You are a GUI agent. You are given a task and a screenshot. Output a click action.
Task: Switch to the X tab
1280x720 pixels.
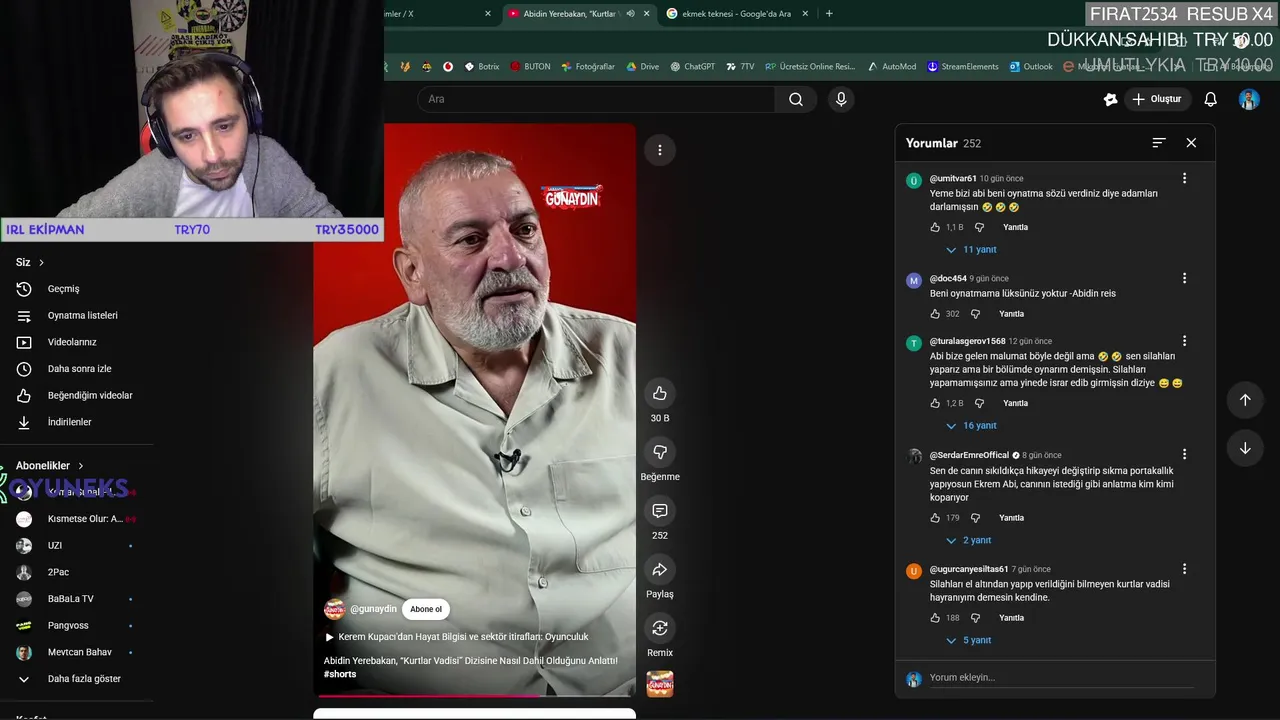(x=440, y=13)
